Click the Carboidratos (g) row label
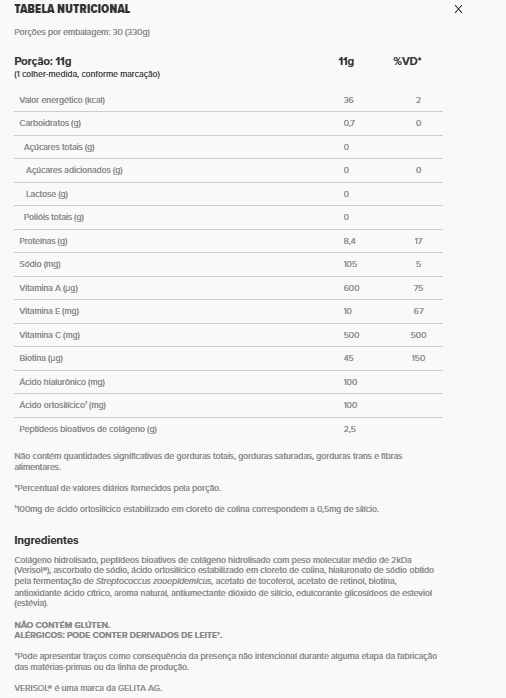 click(50, 123)
